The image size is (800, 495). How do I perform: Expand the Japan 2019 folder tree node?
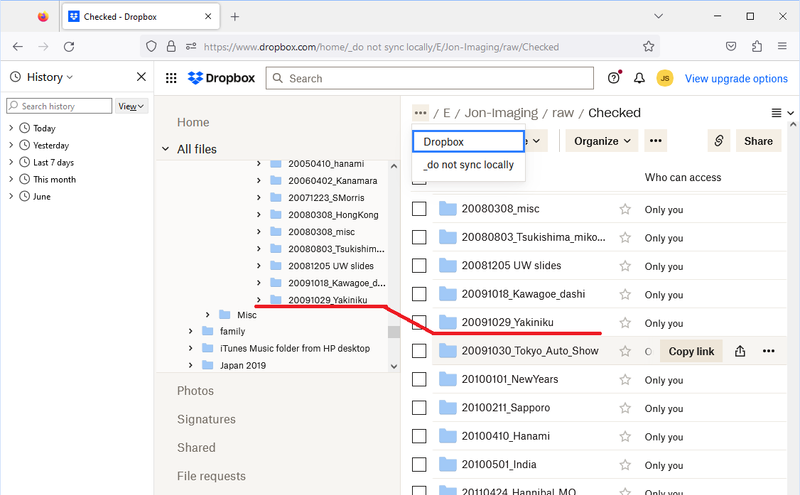point(190,365)
